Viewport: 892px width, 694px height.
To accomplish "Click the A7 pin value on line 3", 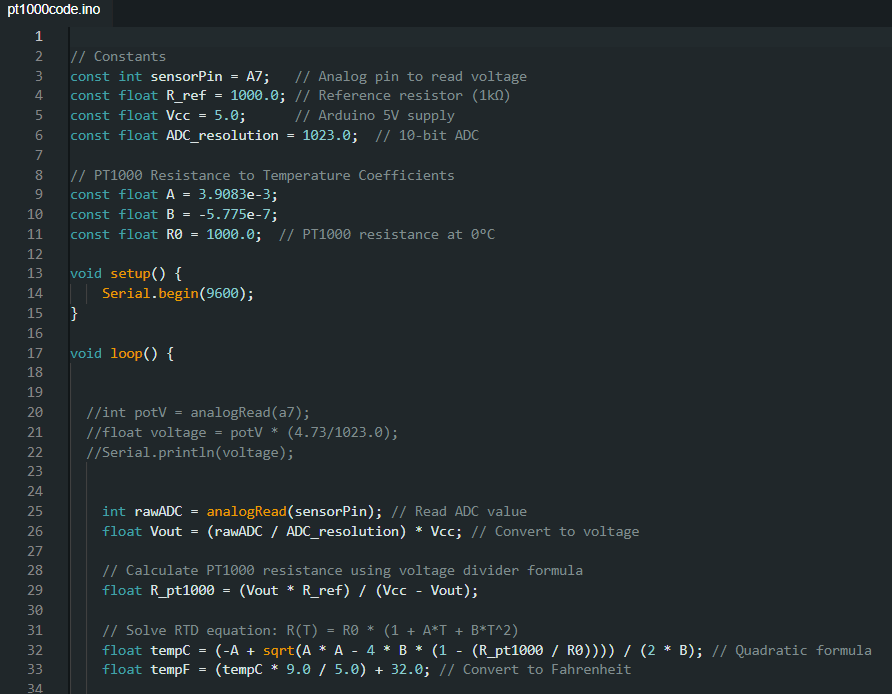I will [257, 76].
